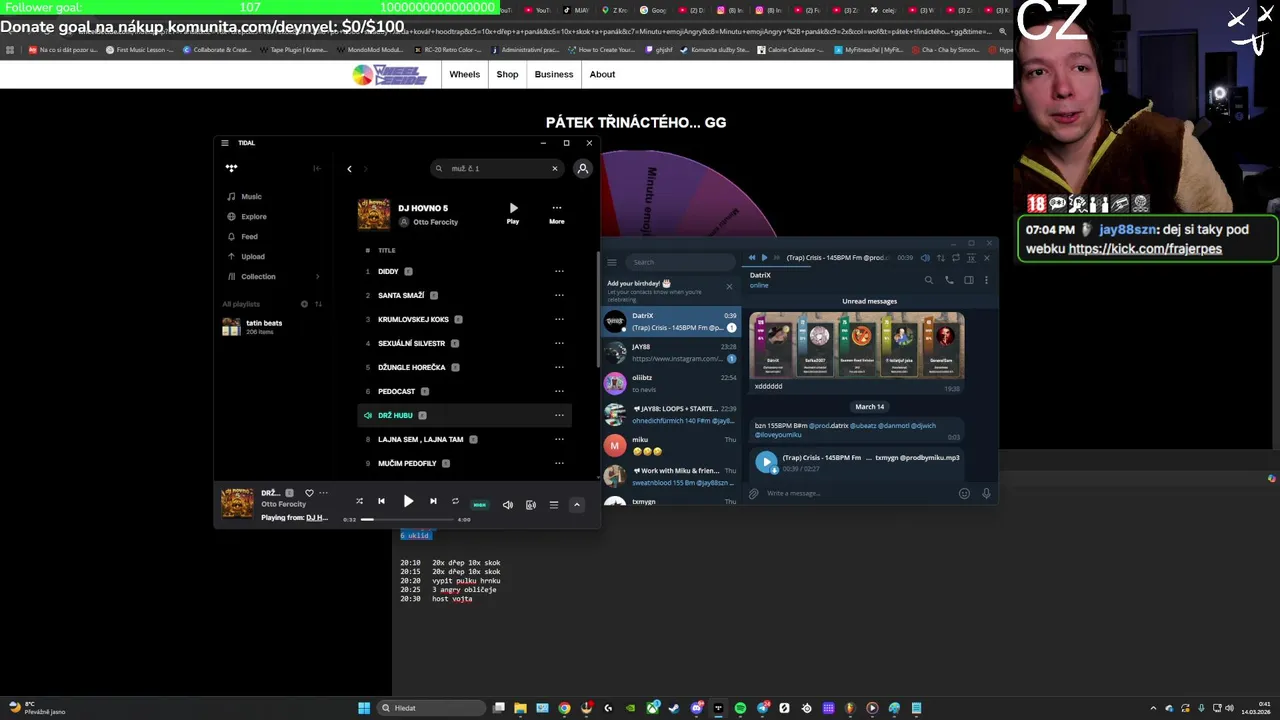Focus the Telegram Search field
This screenshot has height=720, width=1280.
click(x=680, y=262)
